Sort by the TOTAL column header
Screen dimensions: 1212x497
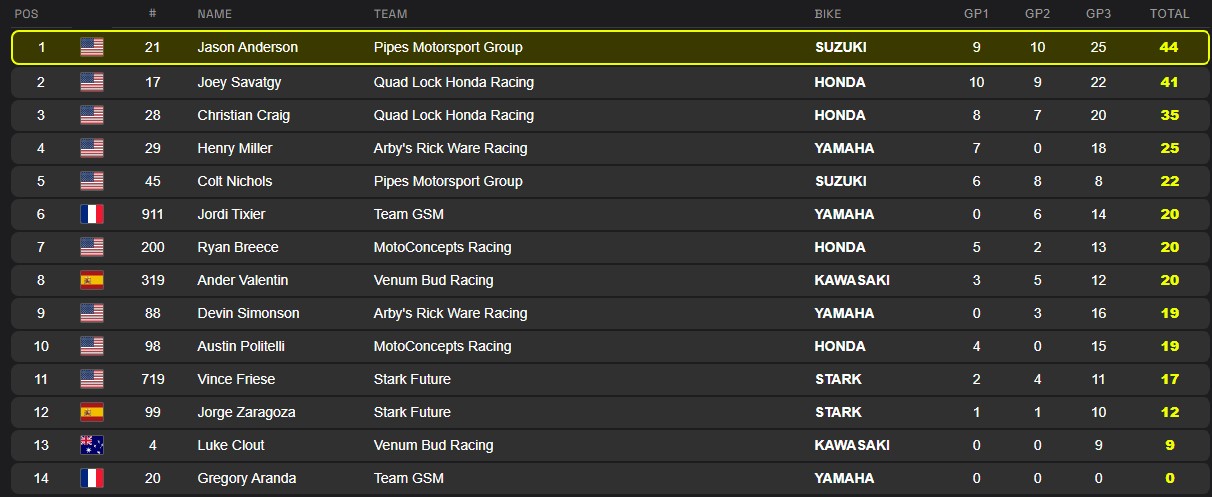1169,14
